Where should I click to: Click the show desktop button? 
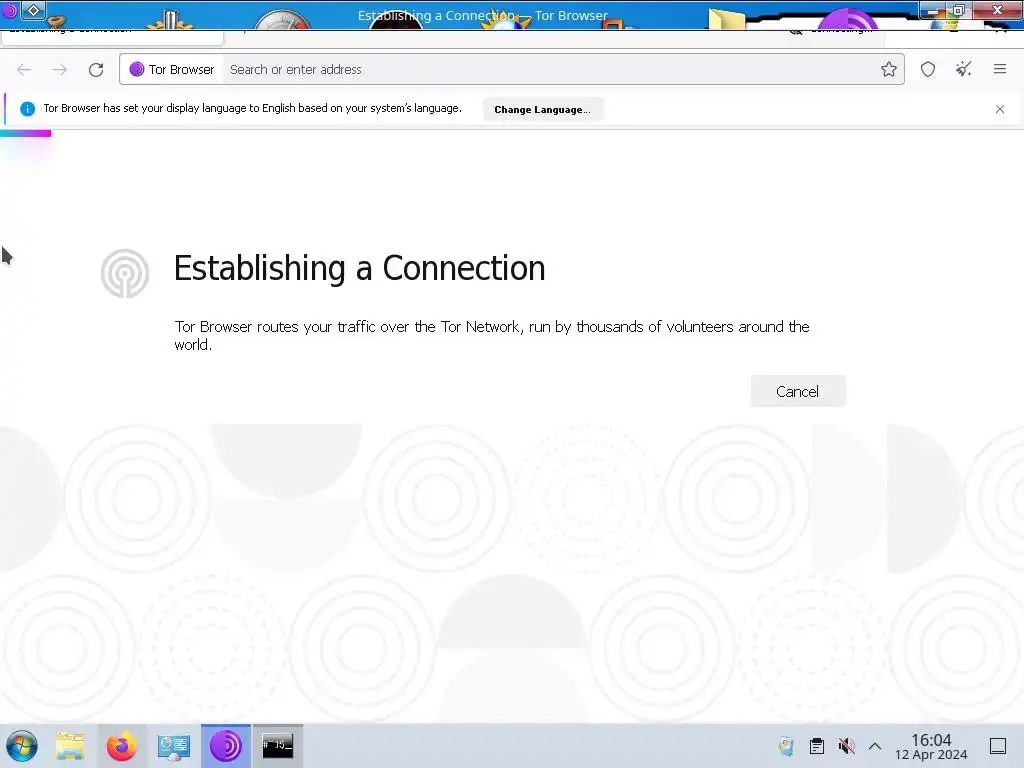998,746
